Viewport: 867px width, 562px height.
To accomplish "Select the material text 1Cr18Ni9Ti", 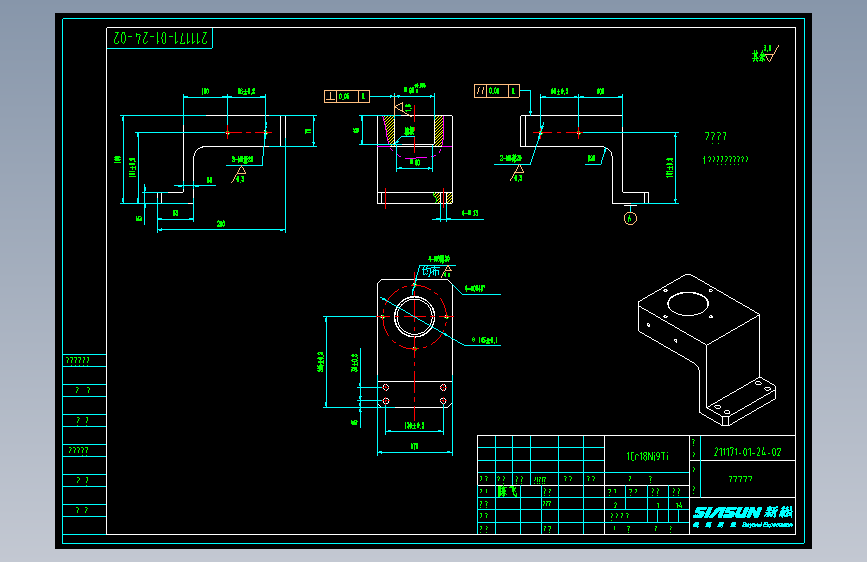I will pyautogui.click(x=647, y=456).
